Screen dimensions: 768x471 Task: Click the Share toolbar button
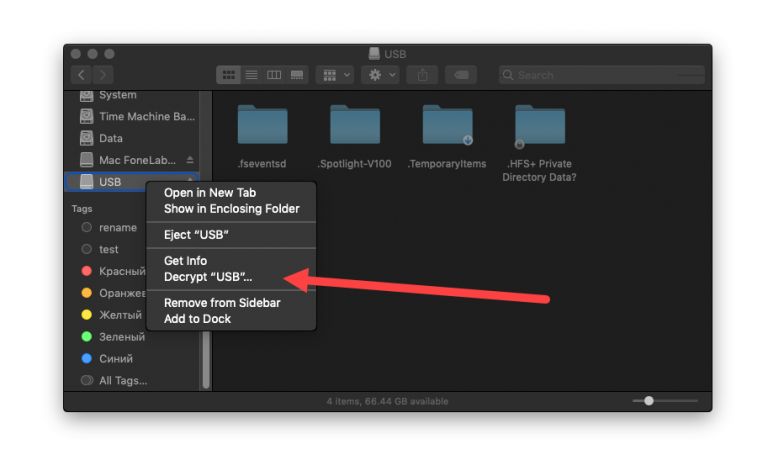coord(422,75)
